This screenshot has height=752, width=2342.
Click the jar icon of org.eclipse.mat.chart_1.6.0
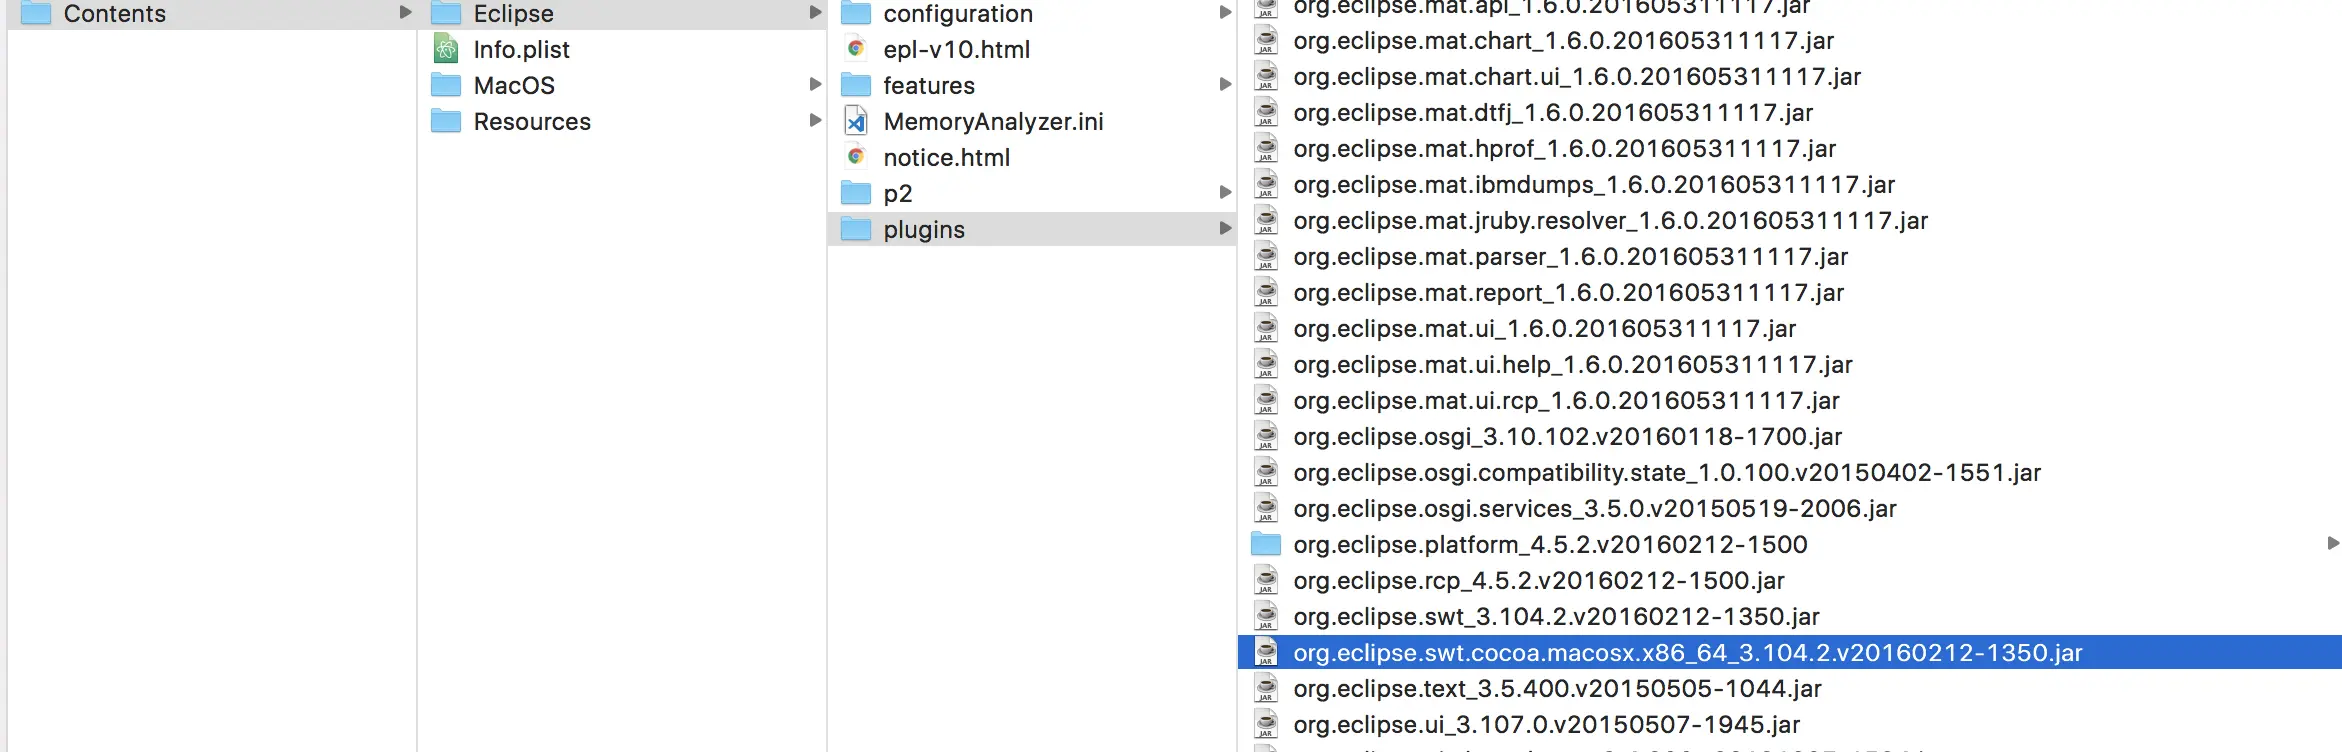[x=1266, y=40]
